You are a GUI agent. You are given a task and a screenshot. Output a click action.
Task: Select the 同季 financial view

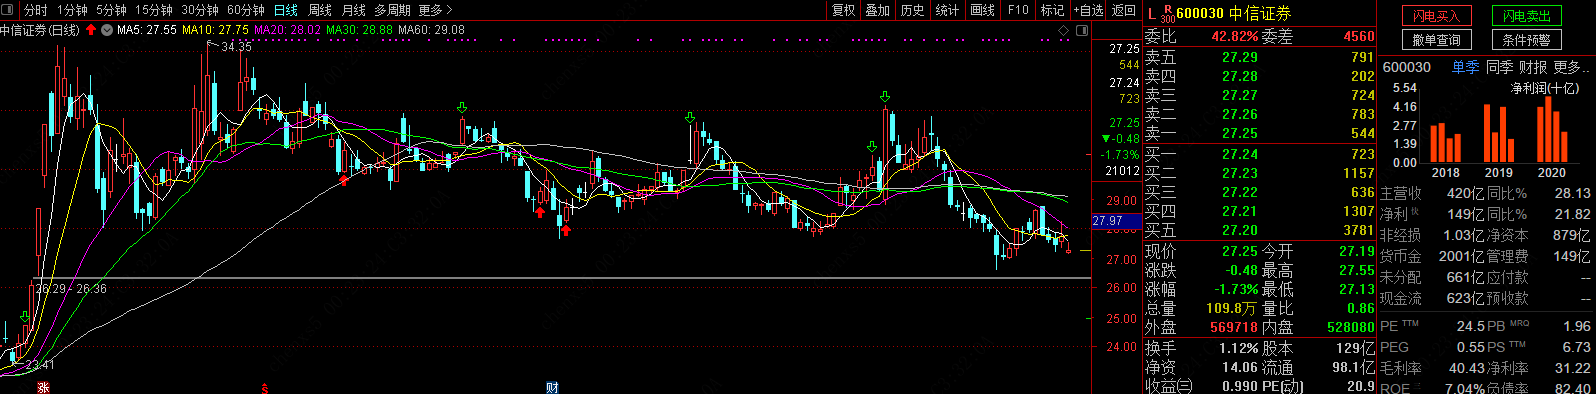1499,67
